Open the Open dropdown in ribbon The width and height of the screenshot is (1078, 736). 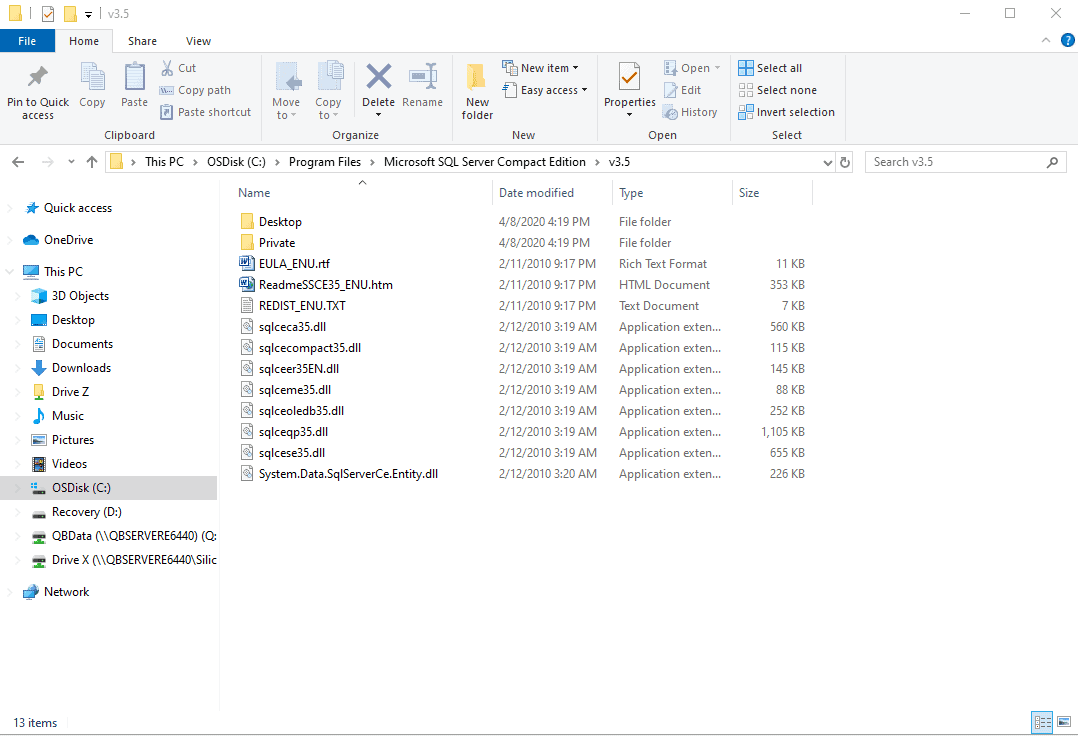coord(692,68)
